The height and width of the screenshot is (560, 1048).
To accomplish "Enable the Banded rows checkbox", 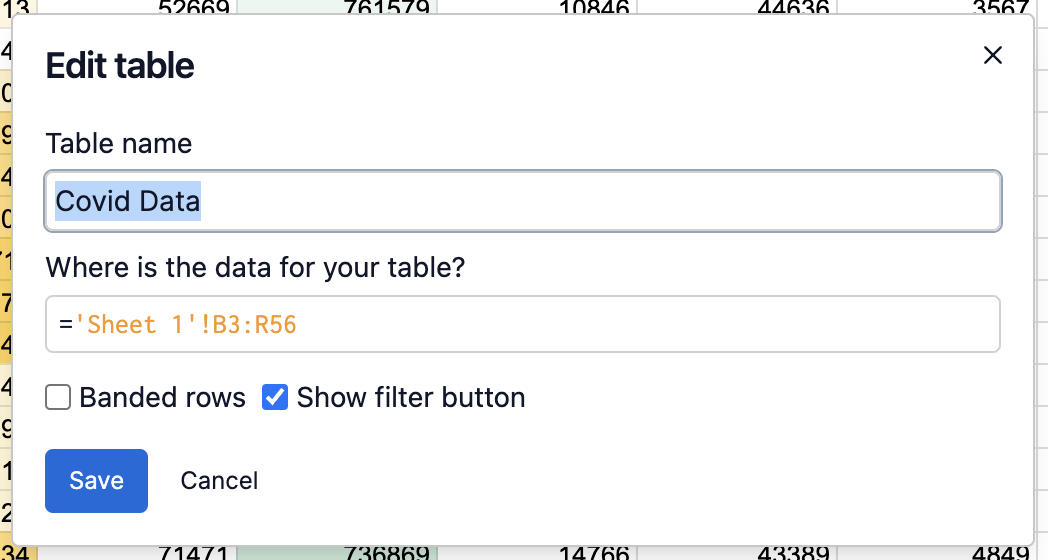I will point(58,398).
